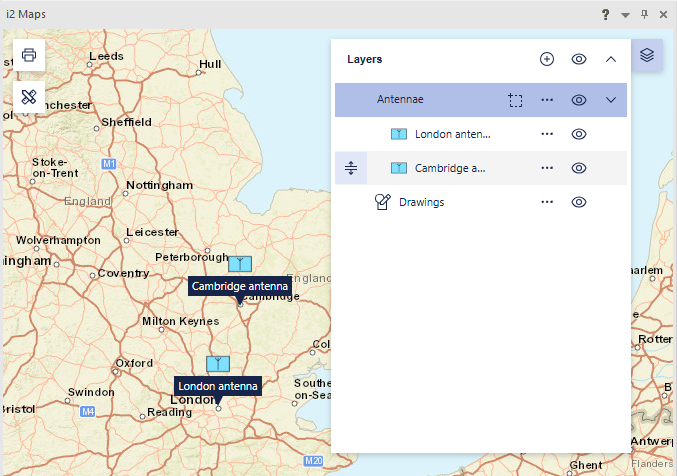
Task: Click the Cambridge antenna map marker icon
Action: 240,264
